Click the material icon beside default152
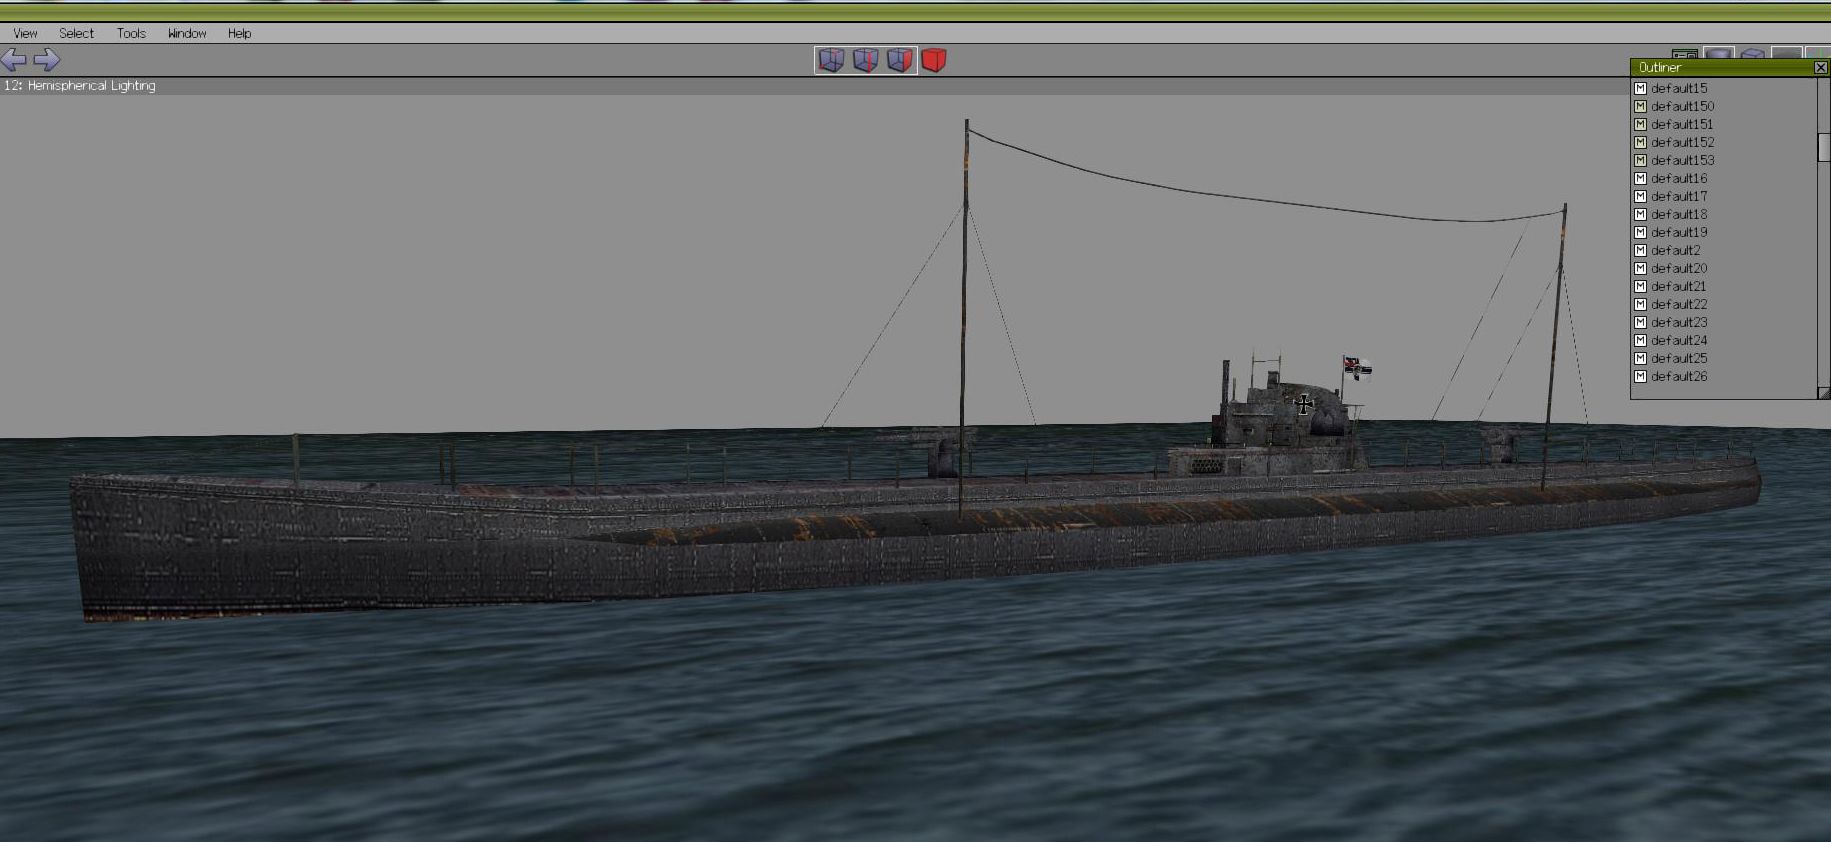1831x842 pixels. (x=1640, y=142)
